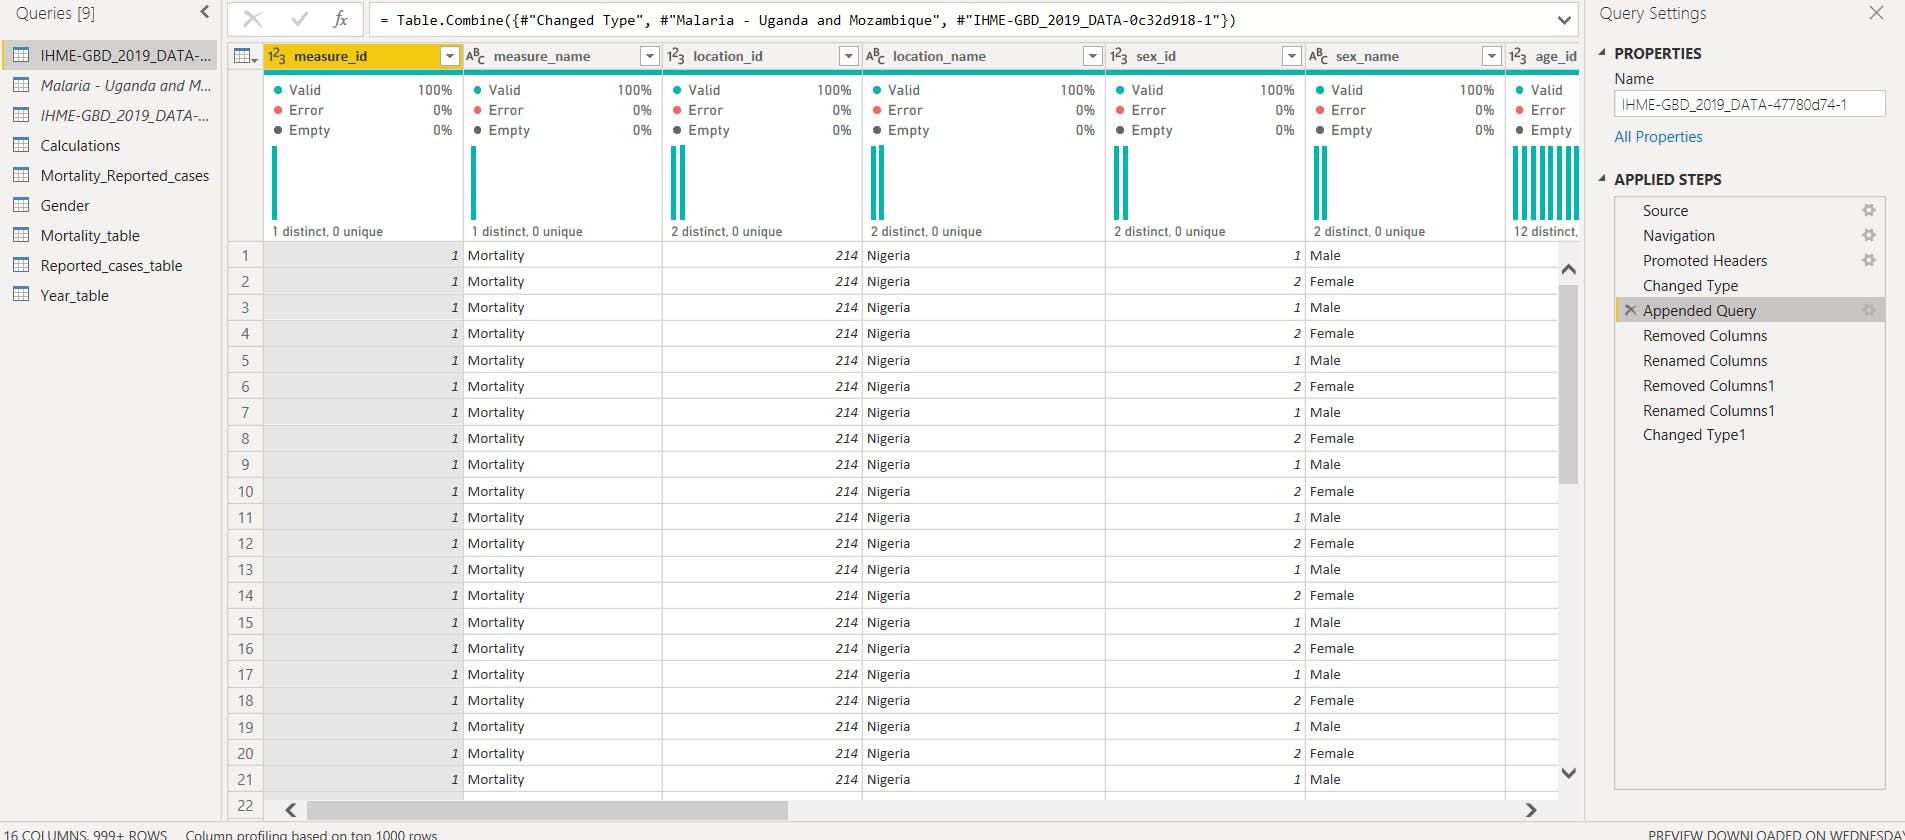1905x840 pixels.
Task: Select the Changed Type1 applied step
Action: [x=1750, y=435]
